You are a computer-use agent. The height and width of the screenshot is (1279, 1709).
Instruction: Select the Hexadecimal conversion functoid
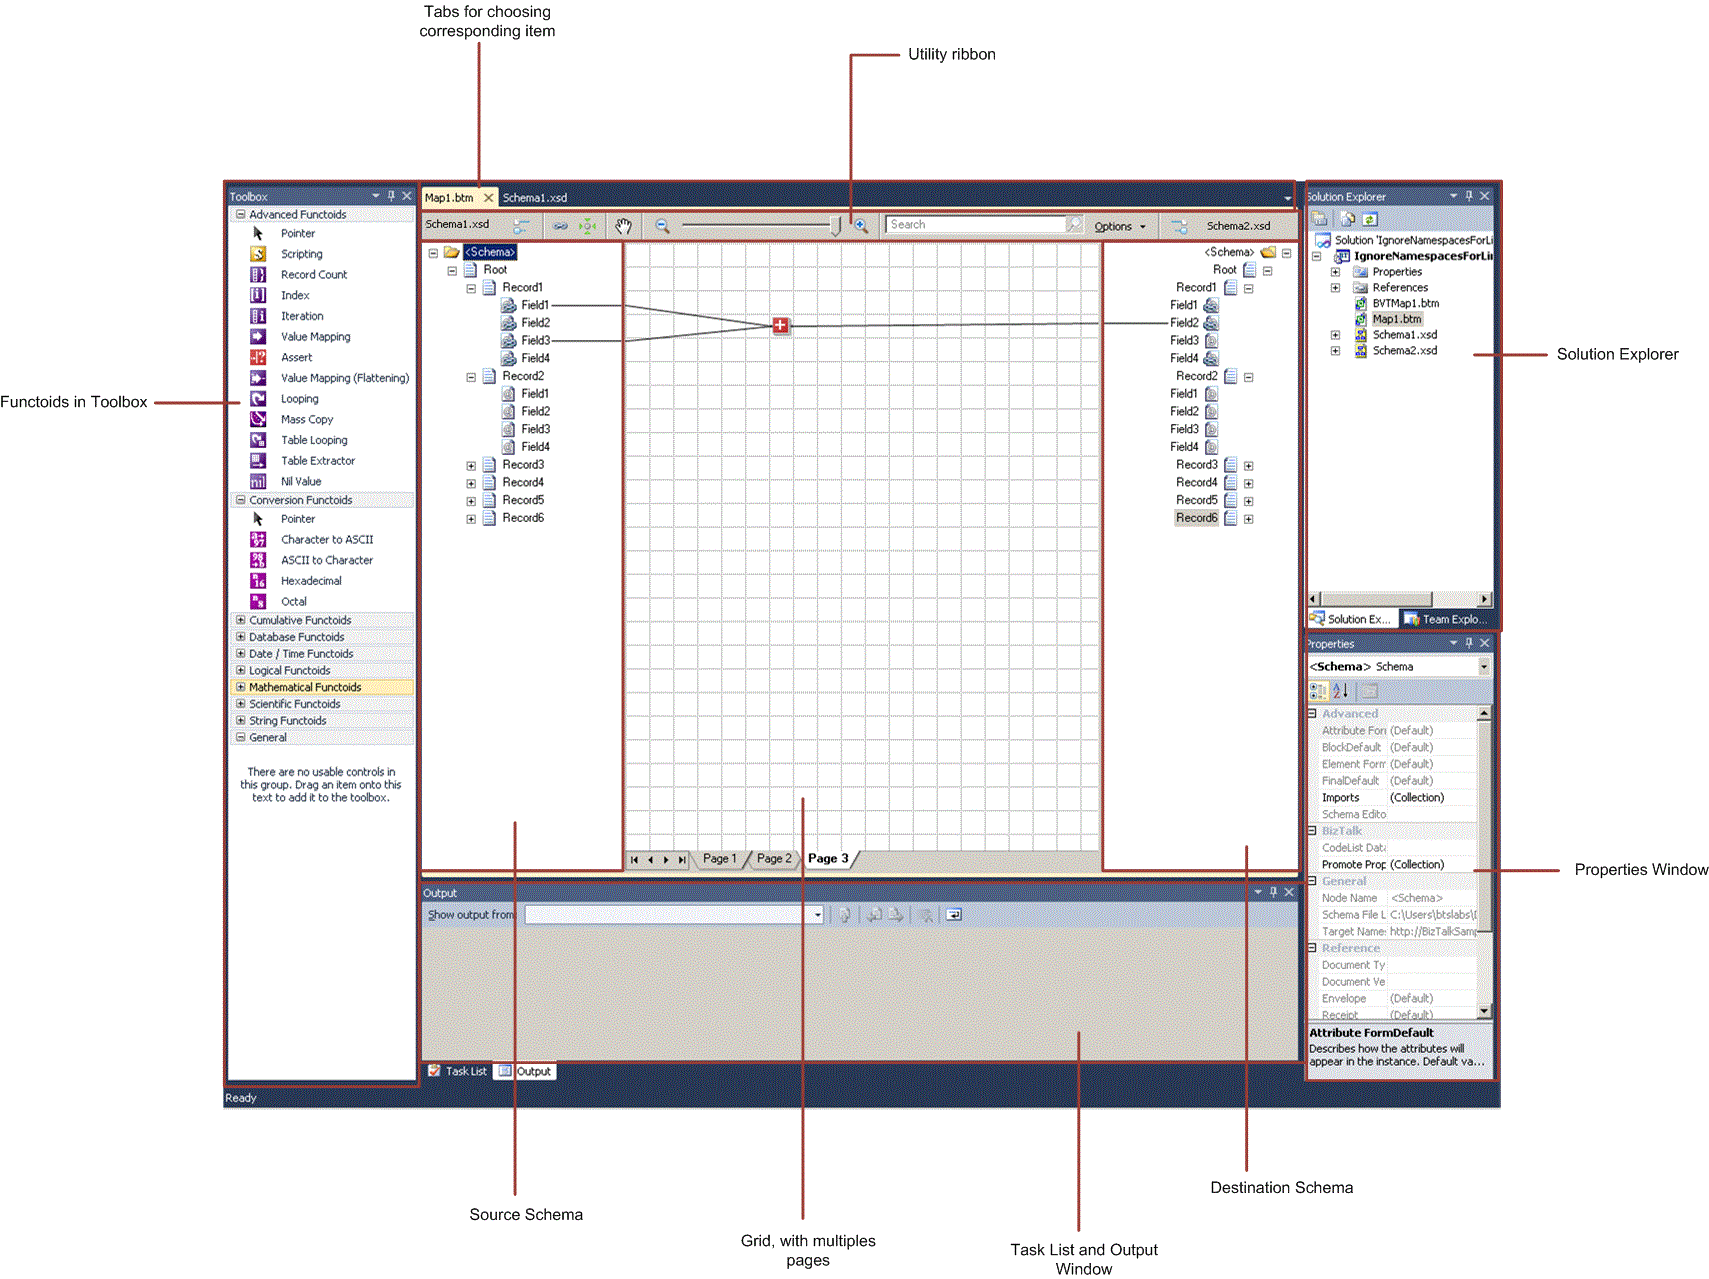[x=310, y=580]
